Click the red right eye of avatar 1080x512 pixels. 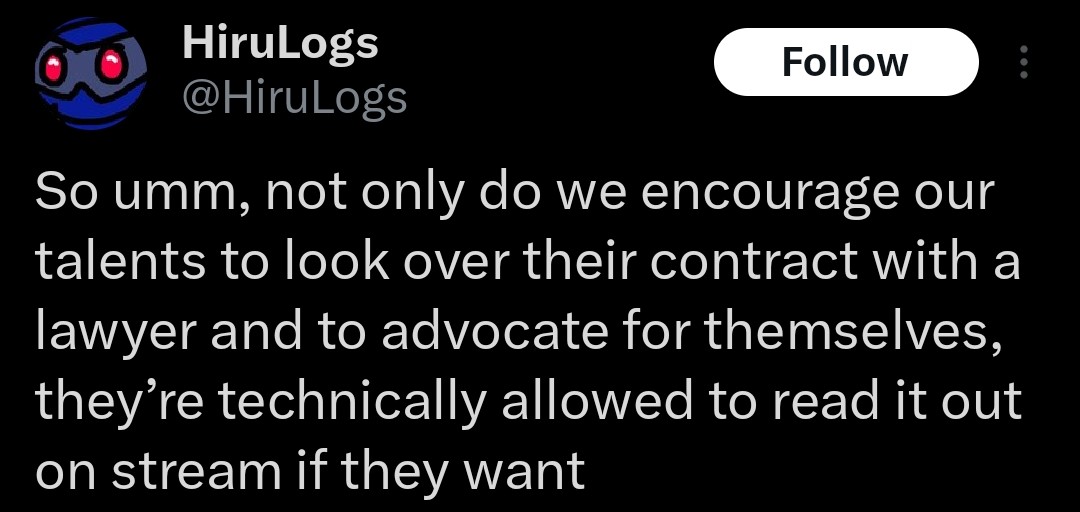112,66
